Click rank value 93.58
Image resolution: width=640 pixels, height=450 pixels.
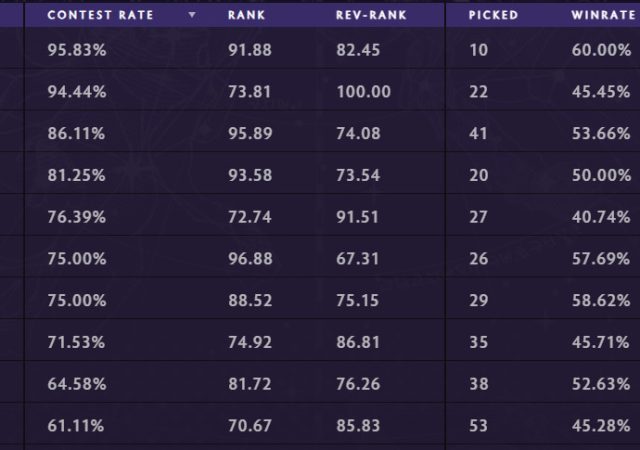pyautogui.click(x=247, y=174)
